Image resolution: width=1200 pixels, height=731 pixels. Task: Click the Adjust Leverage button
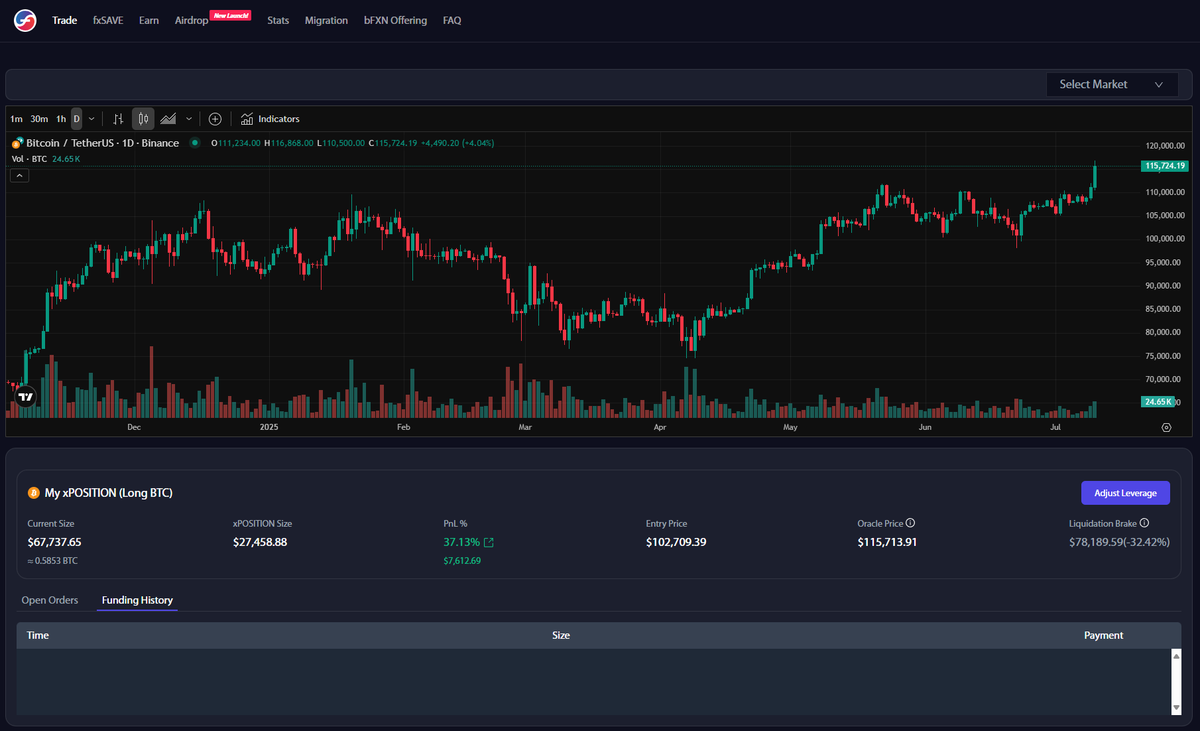pos(1125,493)
